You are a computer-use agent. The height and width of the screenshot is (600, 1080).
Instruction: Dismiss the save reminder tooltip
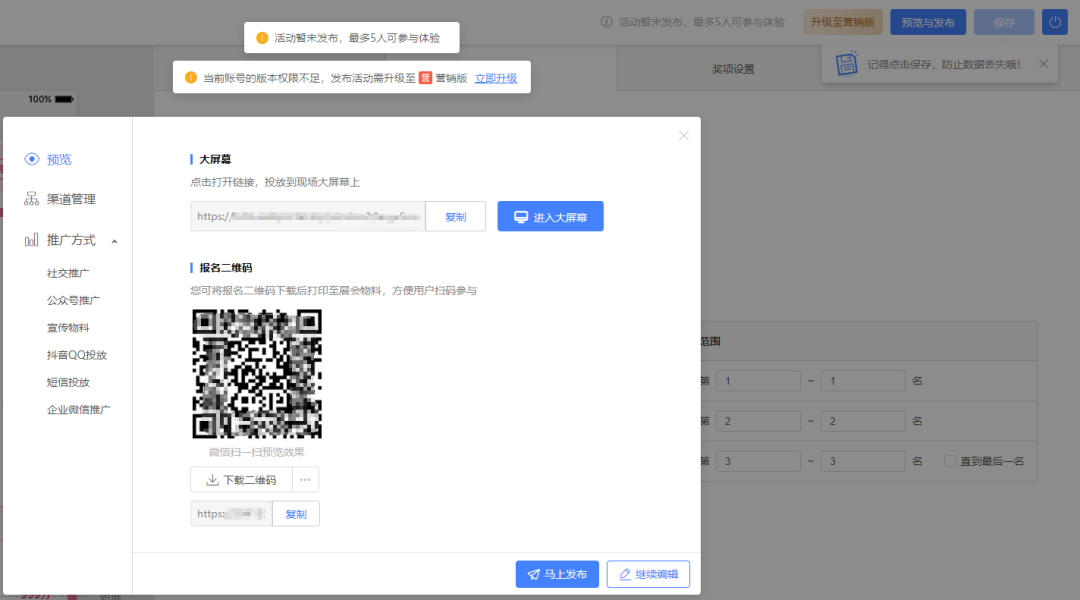click(1043, 63)
